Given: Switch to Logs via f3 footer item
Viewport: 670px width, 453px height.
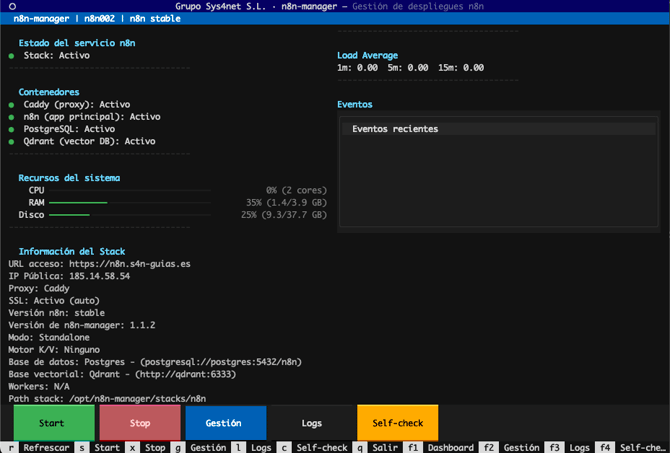Looking at the screenshot, I should [x=579, y=447].
